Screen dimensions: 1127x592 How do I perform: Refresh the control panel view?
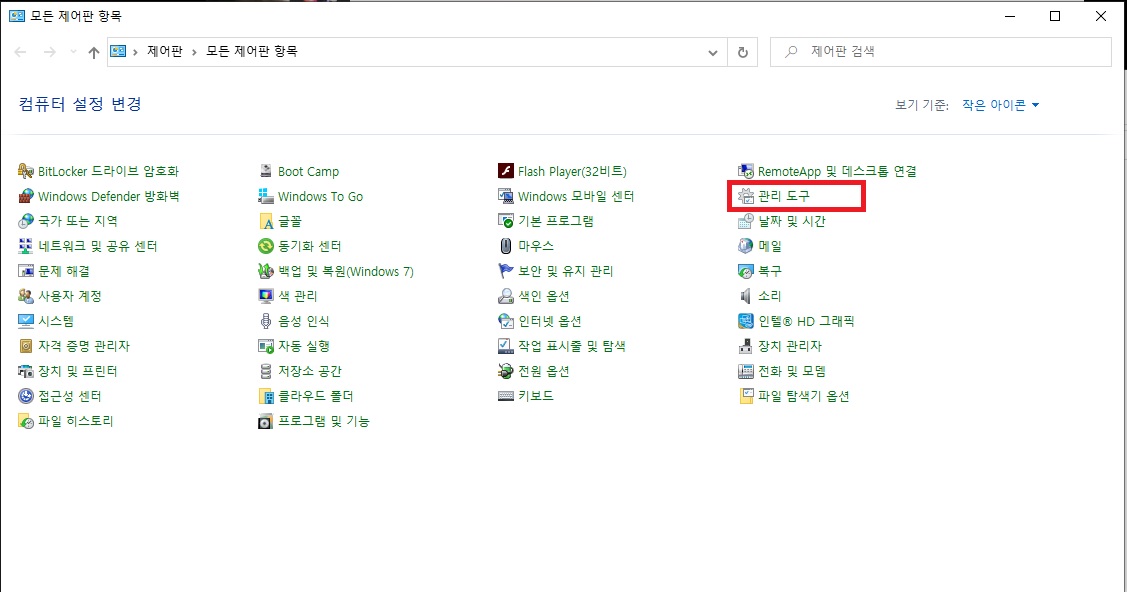tap(742, 52)
